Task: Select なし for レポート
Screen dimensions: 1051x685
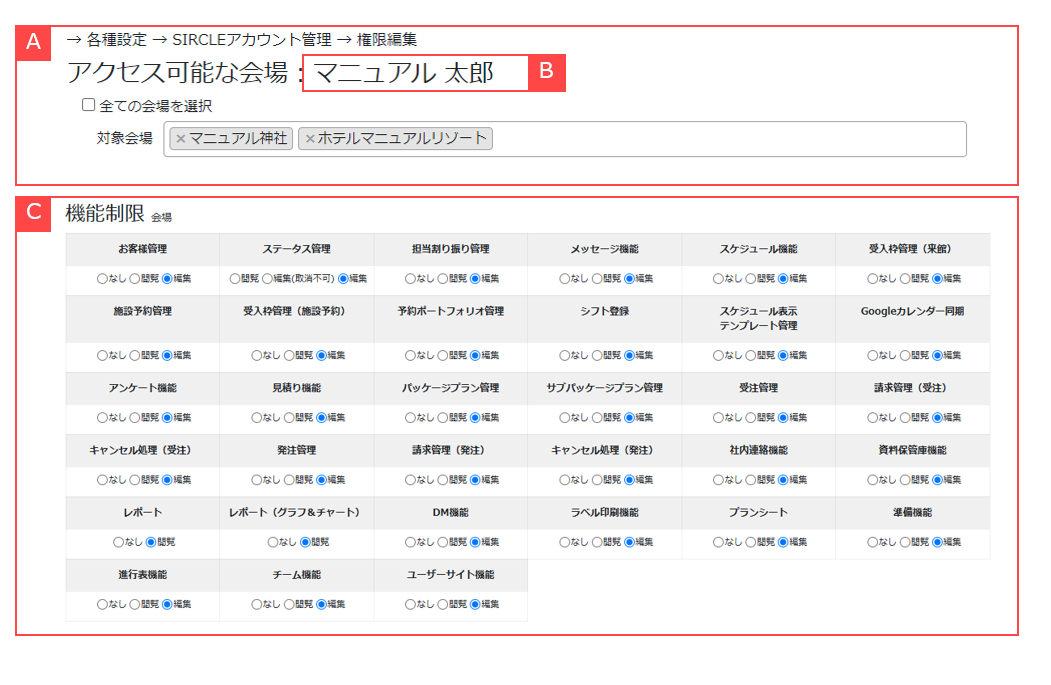Action: pyautogui.click(x=117, y=543)
